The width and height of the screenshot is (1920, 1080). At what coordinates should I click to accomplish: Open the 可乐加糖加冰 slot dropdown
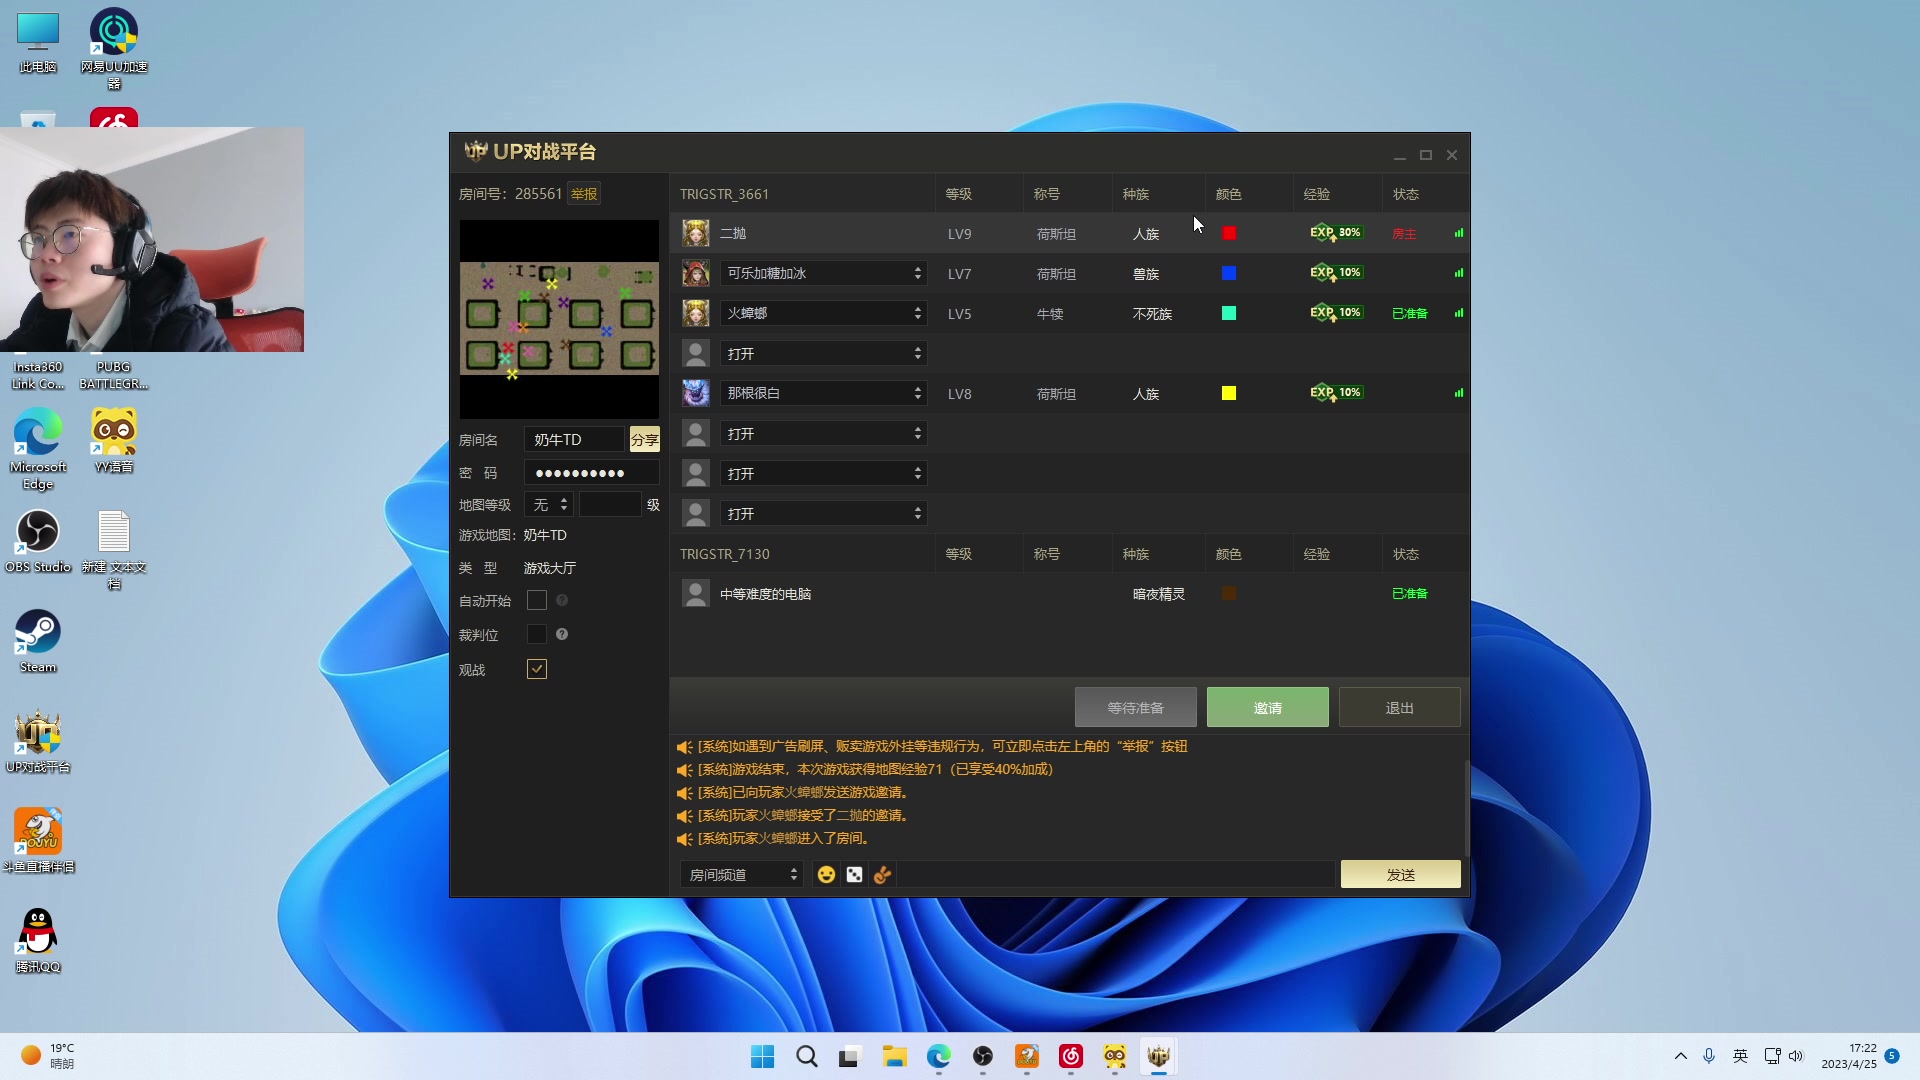tap(823, 273)
